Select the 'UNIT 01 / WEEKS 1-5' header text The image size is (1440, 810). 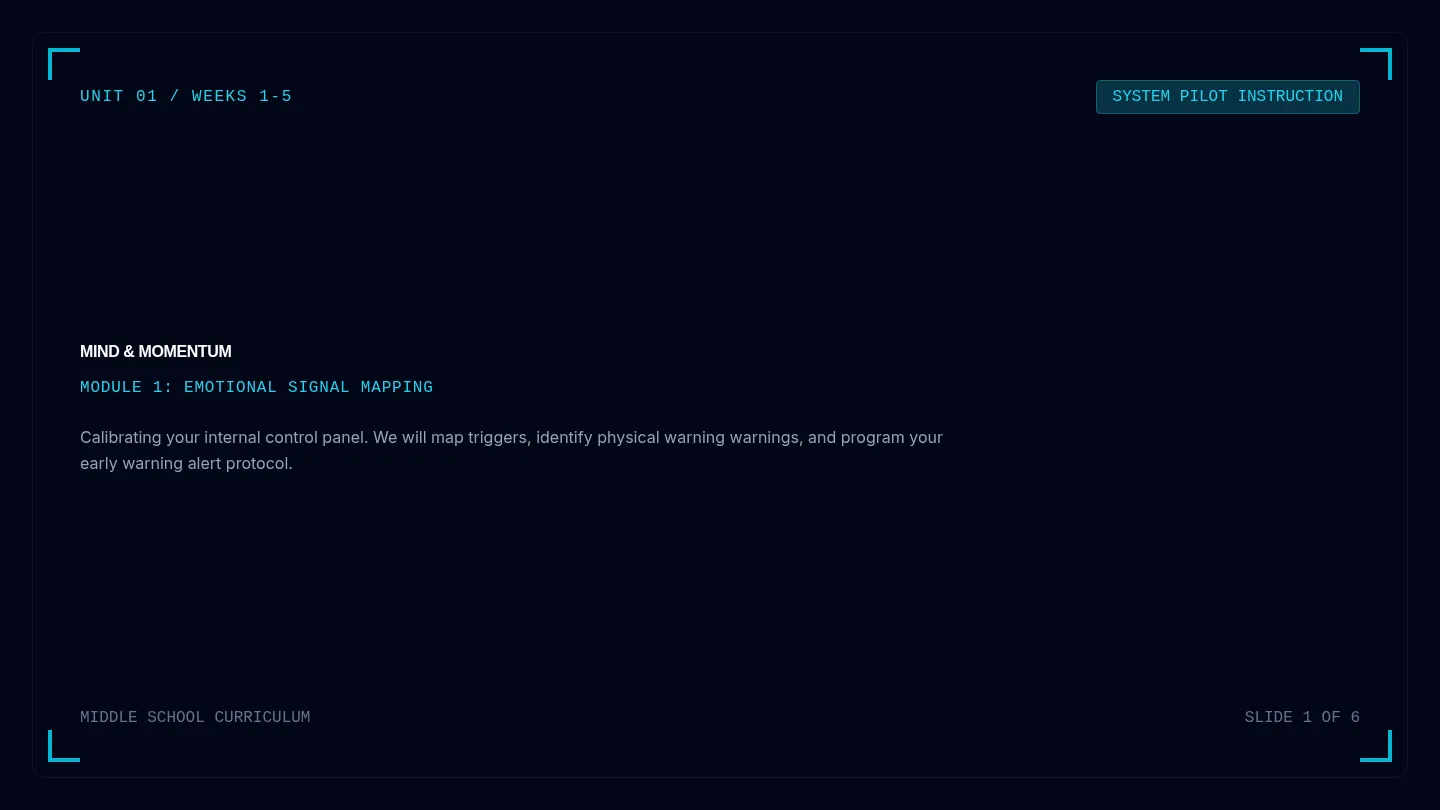pyautogui.click(x=186, y=97)
